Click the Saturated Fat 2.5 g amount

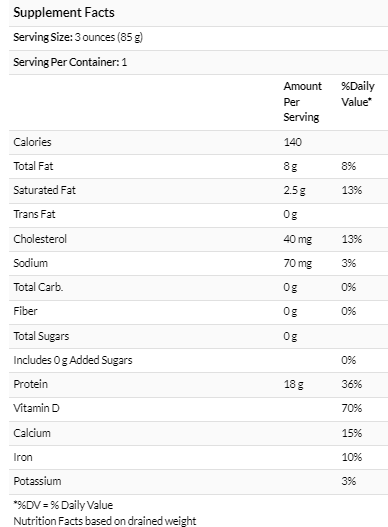pyautogui.click(x=294, y=191)
